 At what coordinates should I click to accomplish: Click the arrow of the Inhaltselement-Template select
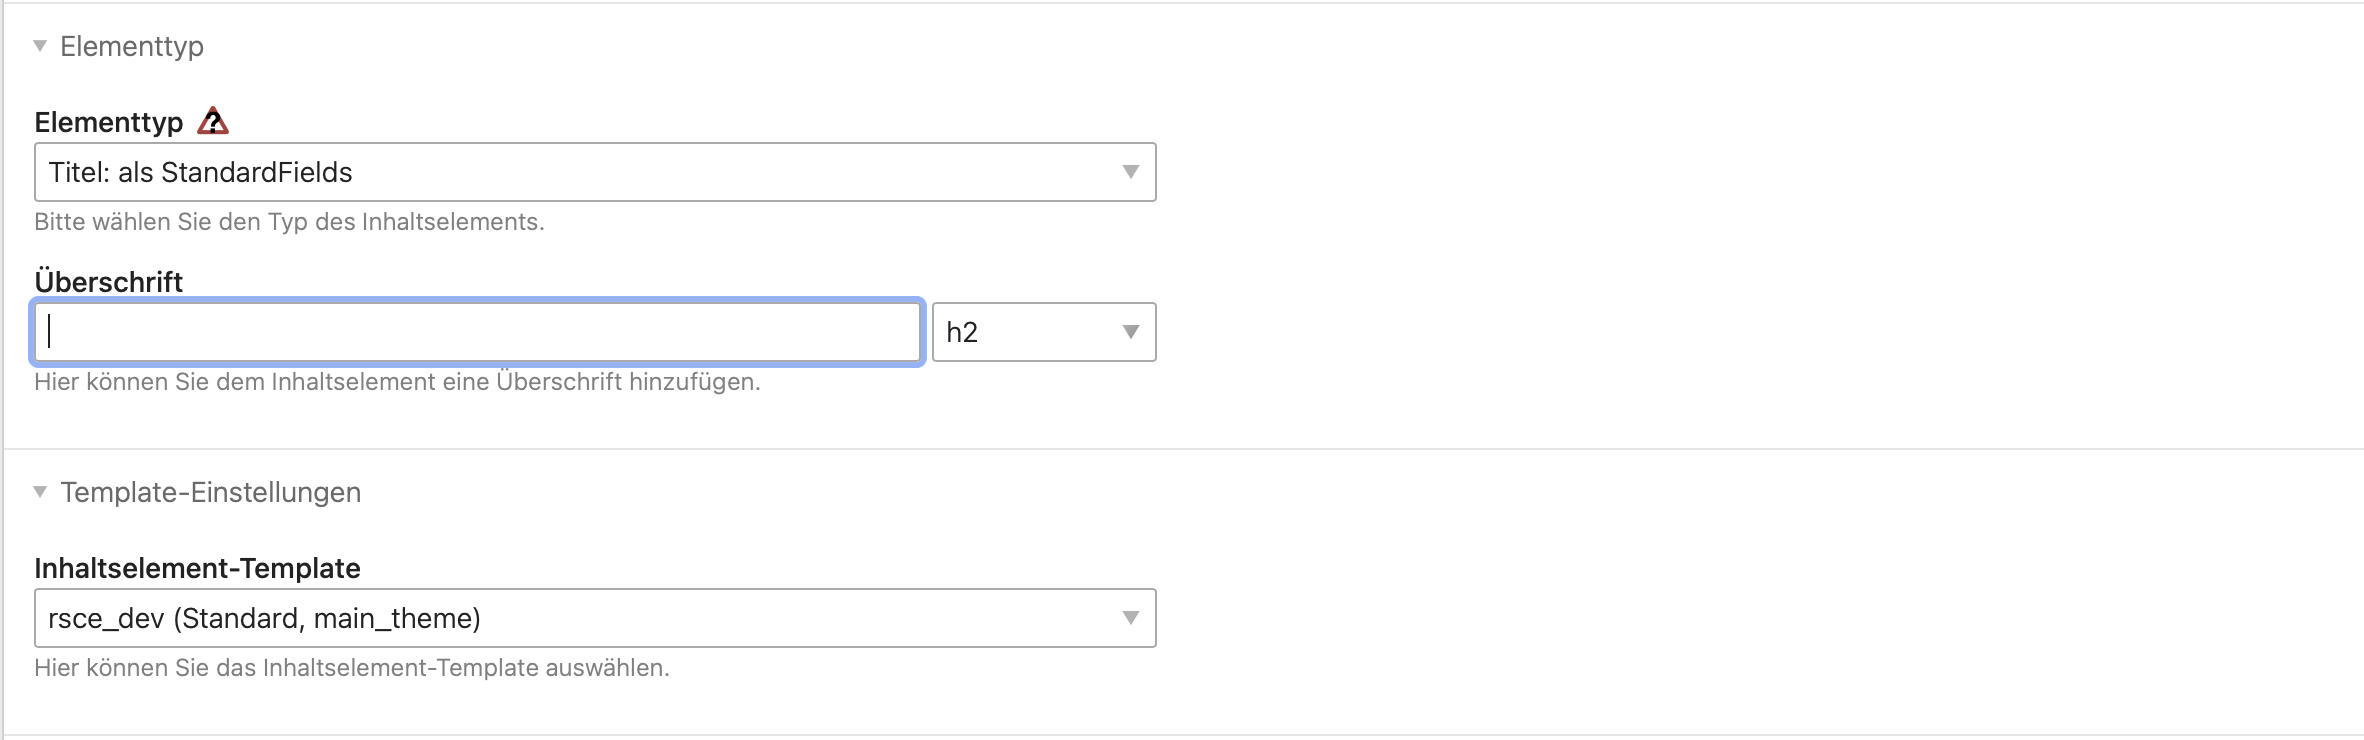1130,618
